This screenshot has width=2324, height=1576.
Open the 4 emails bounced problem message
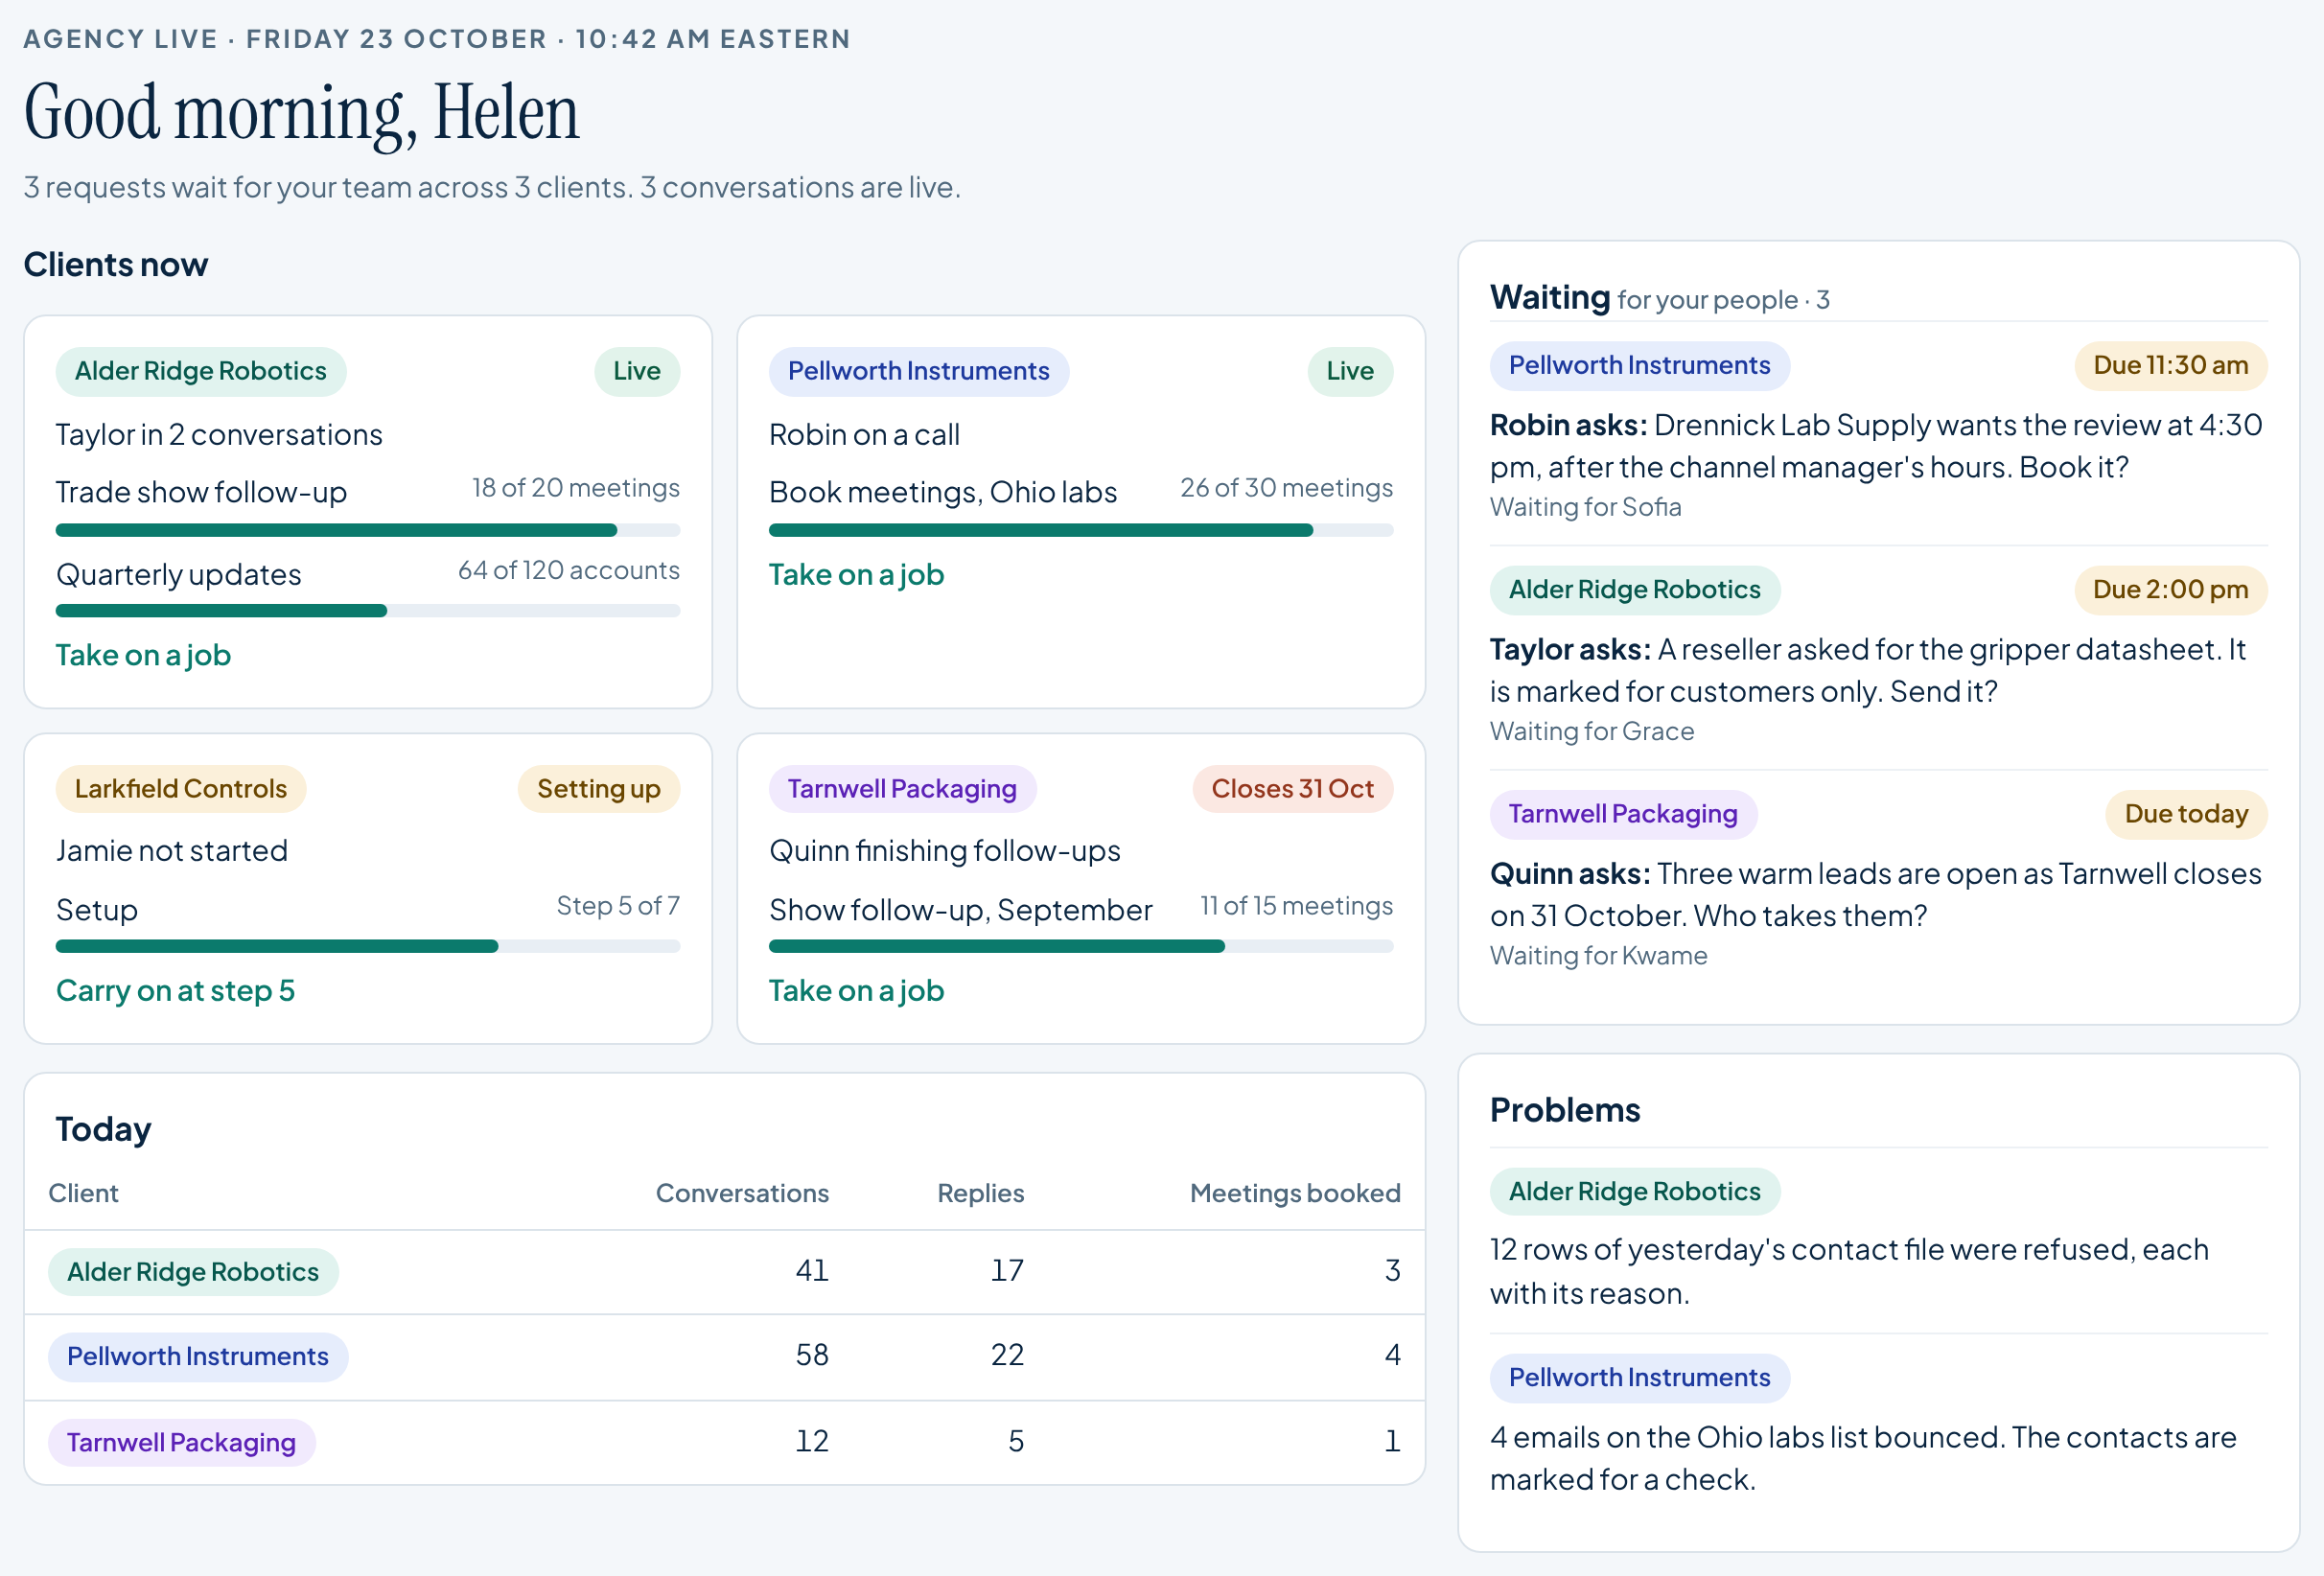click(1863, 1458)
